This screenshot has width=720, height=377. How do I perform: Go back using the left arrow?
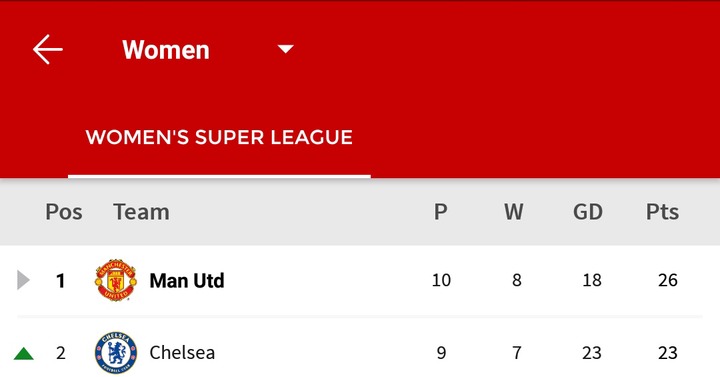[48, 49]
